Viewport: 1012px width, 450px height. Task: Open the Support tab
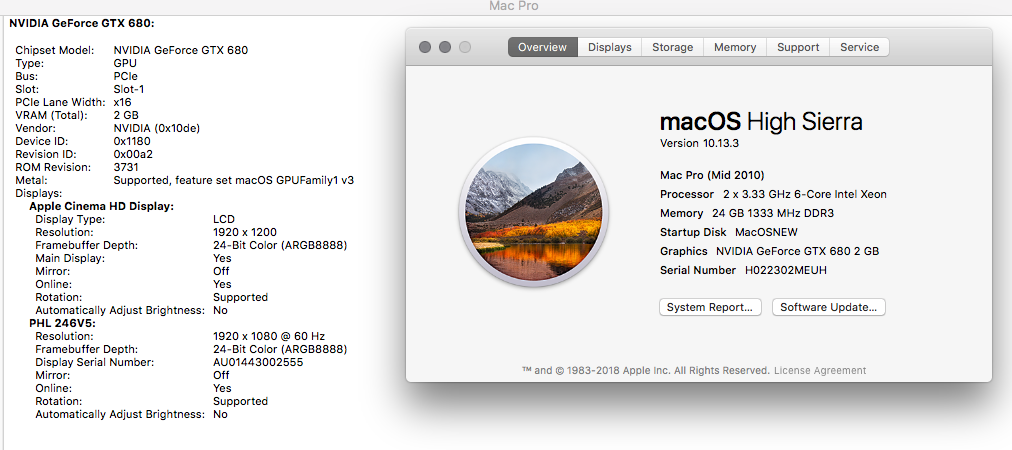[798, 47]
